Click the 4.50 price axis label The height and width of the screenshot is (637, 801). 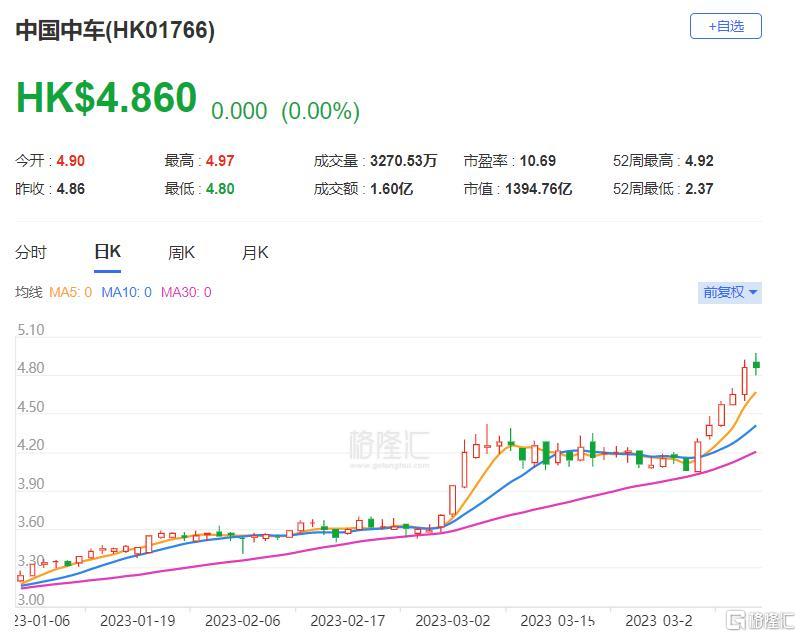[31, 407]
